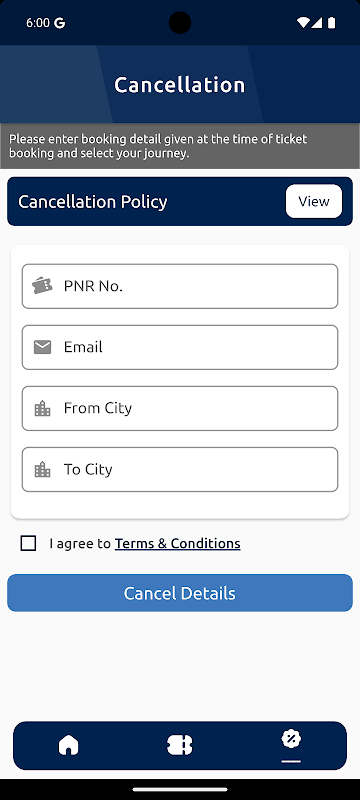
Task: Open the Terms & Conditions link
Action: 177,543
